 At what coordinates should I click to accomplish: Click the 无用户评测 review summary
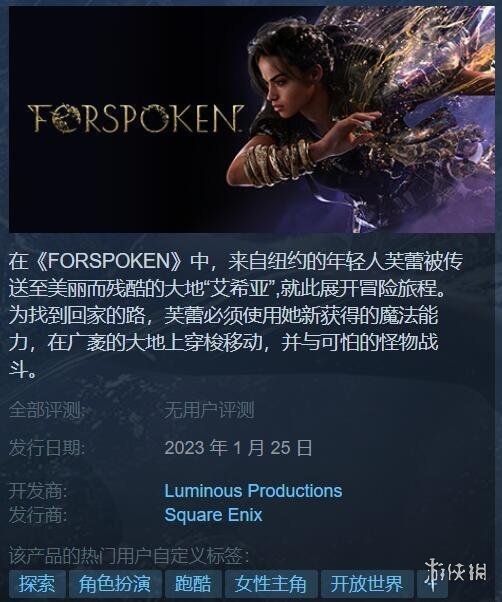tap(210, 410)
